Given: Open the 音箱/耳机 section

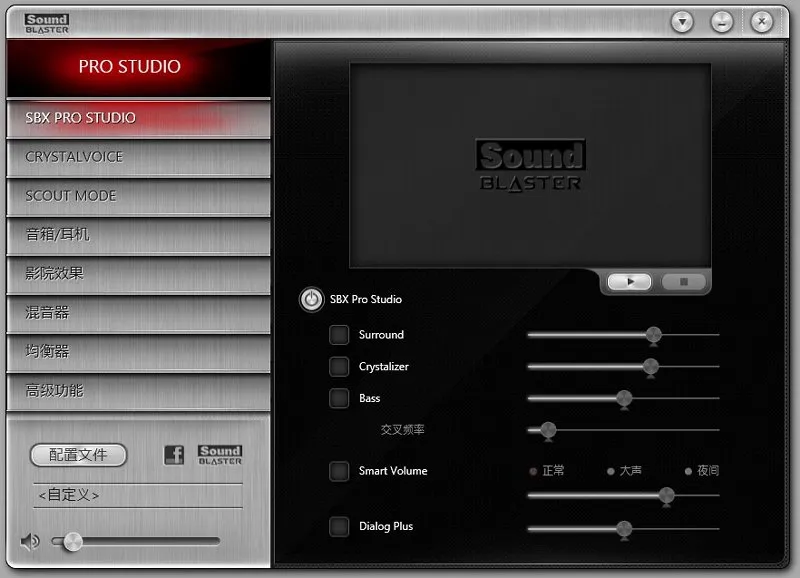Looking at the screenshot, I should (x=138, y=235).
